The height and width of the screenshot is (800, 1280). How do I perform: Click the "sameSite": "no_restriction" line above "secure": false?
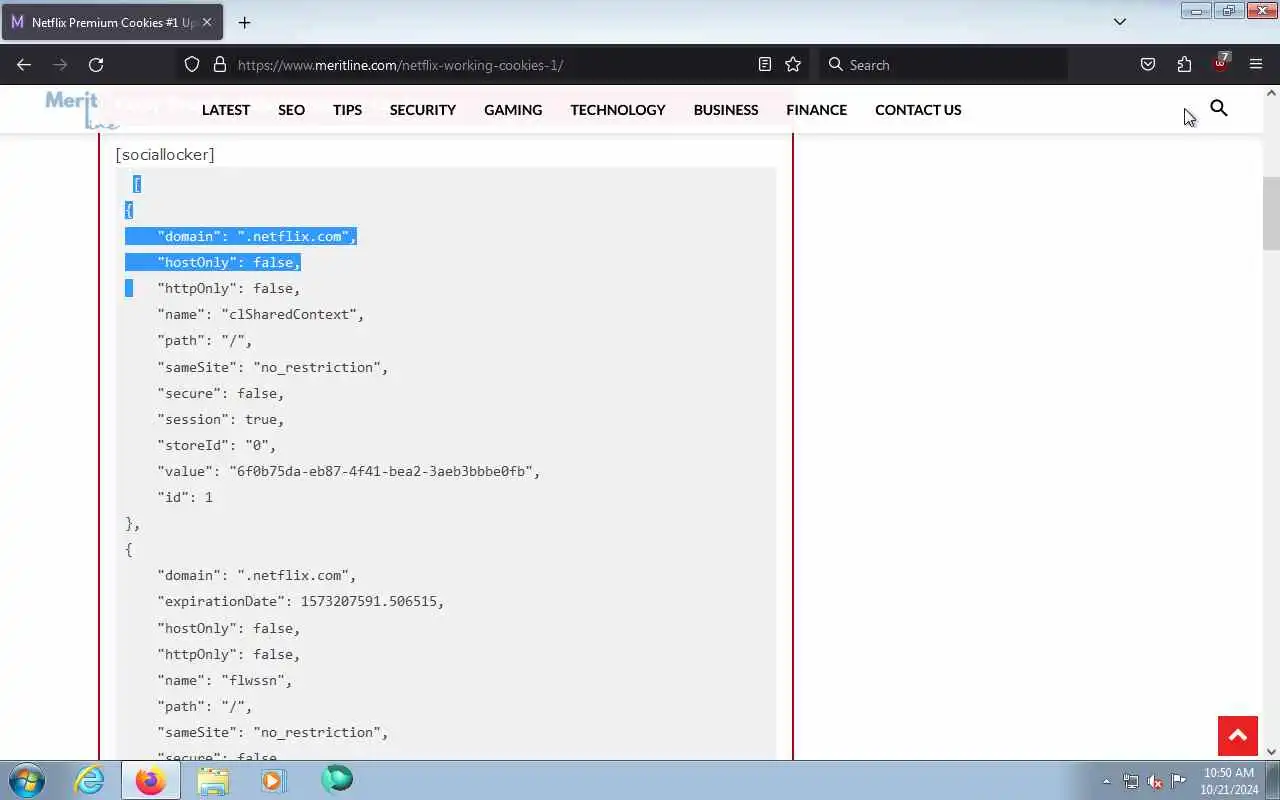273,367
